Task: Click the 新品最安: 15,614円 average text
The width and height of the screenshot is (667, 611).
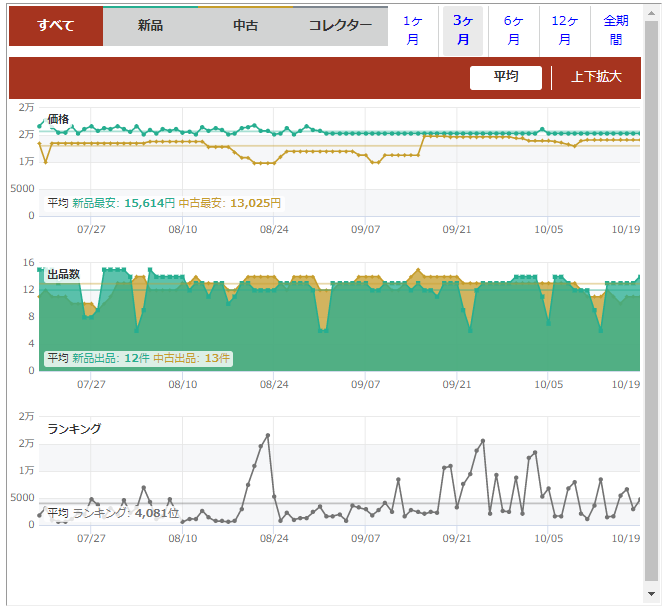Action: click(x=123, y=203)
